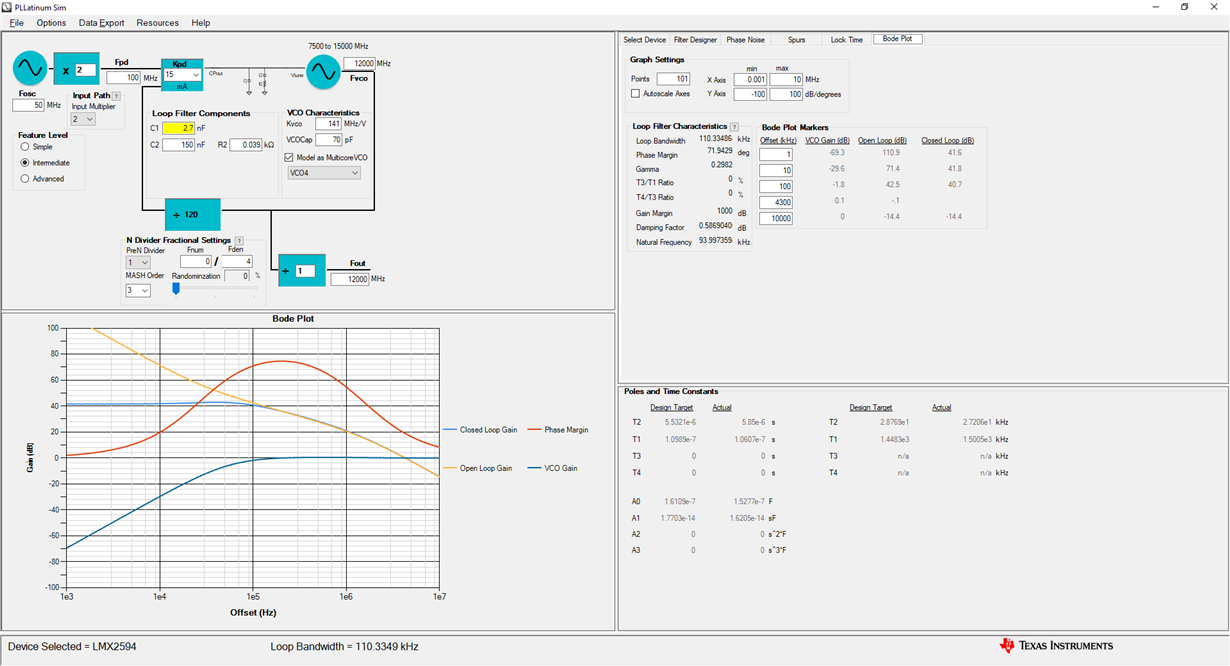
Task: Edit the Fden denominator field
Action: point(235,261)
